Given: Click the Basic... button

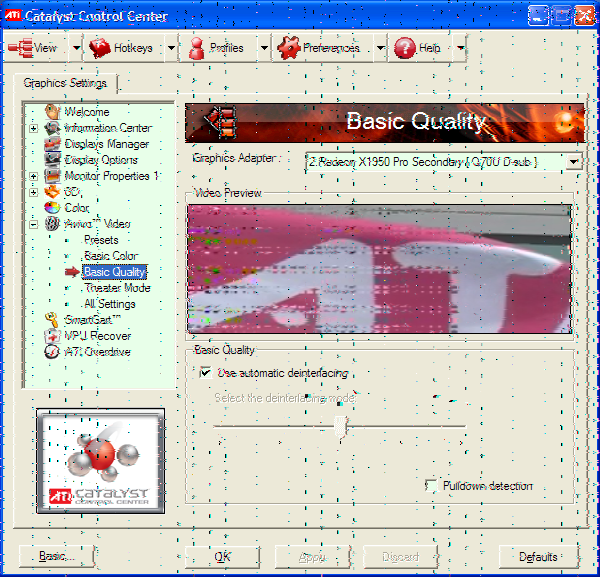Looking at the screenshot, I should click(57, 556).
